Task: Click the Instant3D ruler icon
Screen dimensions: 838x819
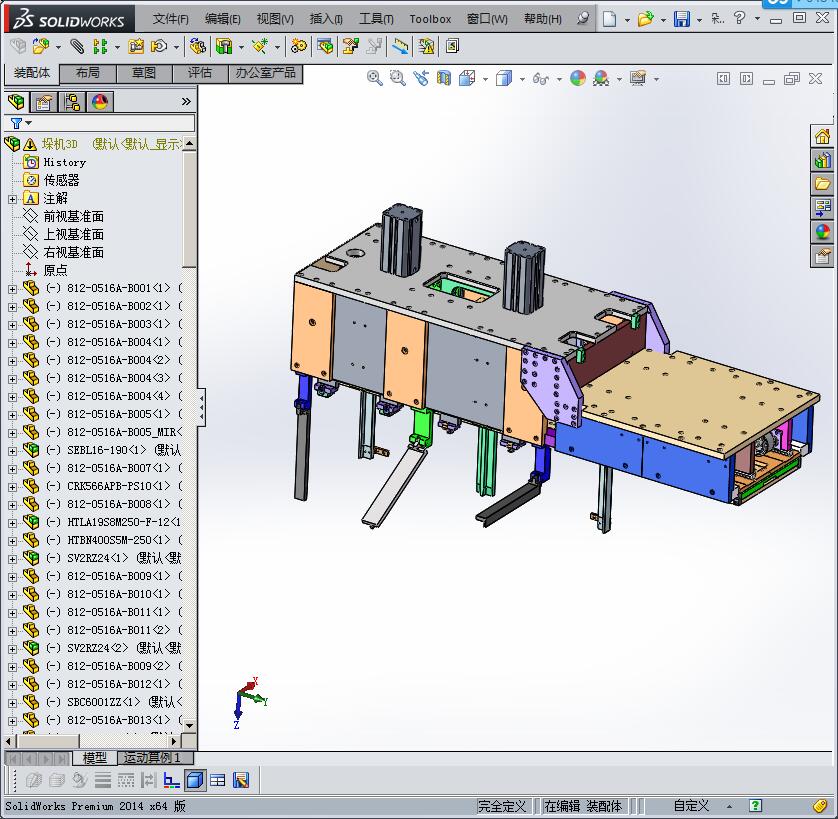Action: pos(400,47)
